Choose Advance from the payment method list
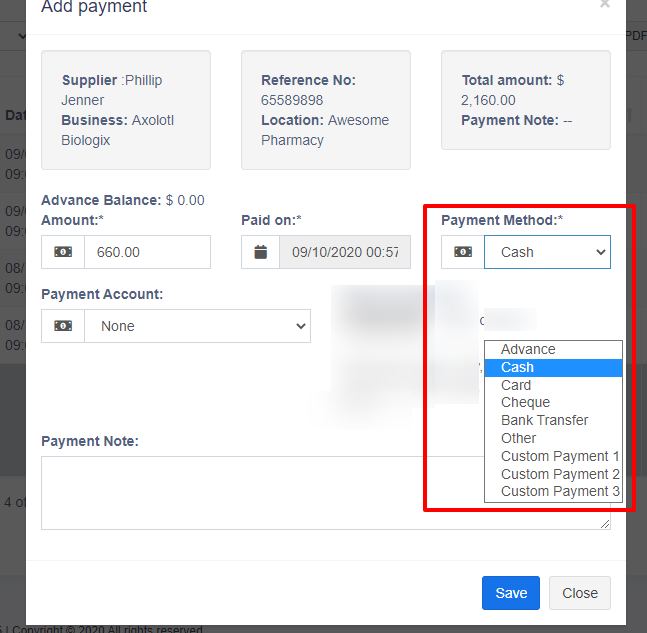Viewport: 647px width, 633px height. pos(528,349)
